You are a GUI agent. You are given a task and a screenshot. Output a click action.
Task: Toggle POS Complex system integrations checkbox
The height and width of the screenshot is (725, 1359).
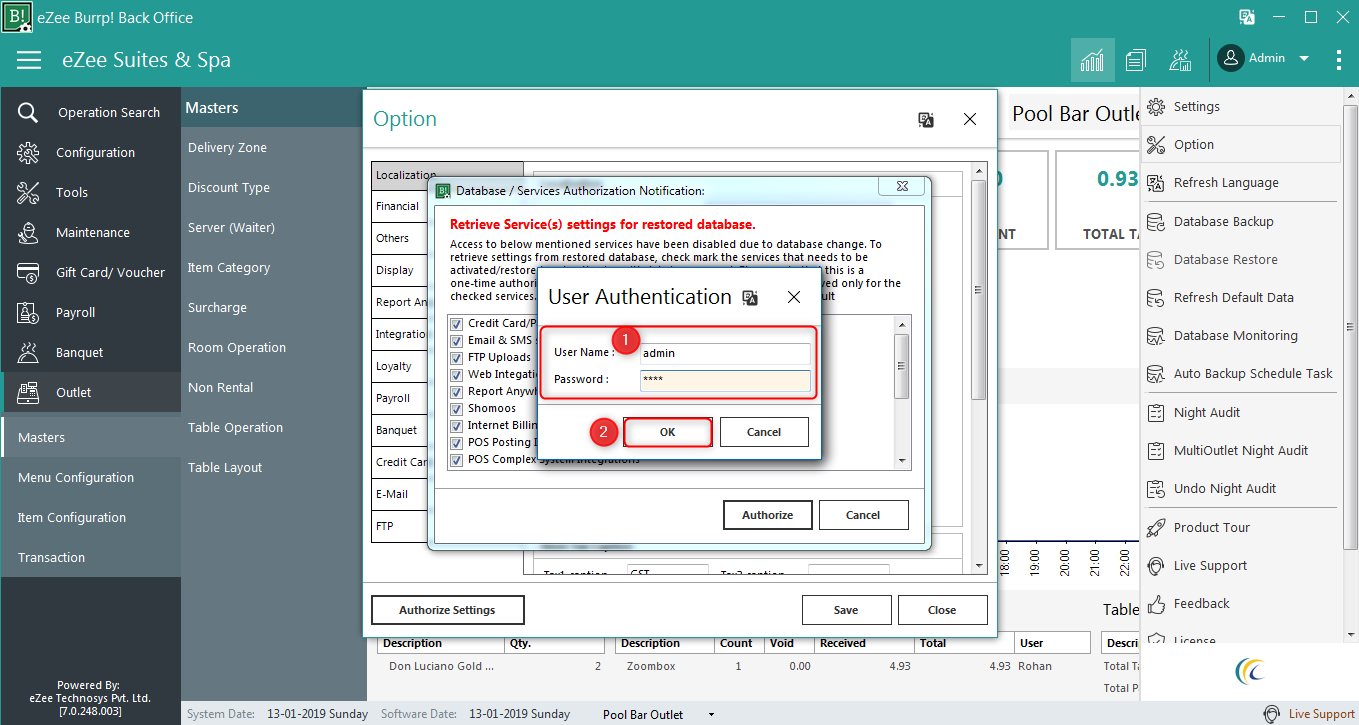tap(457, 459)
